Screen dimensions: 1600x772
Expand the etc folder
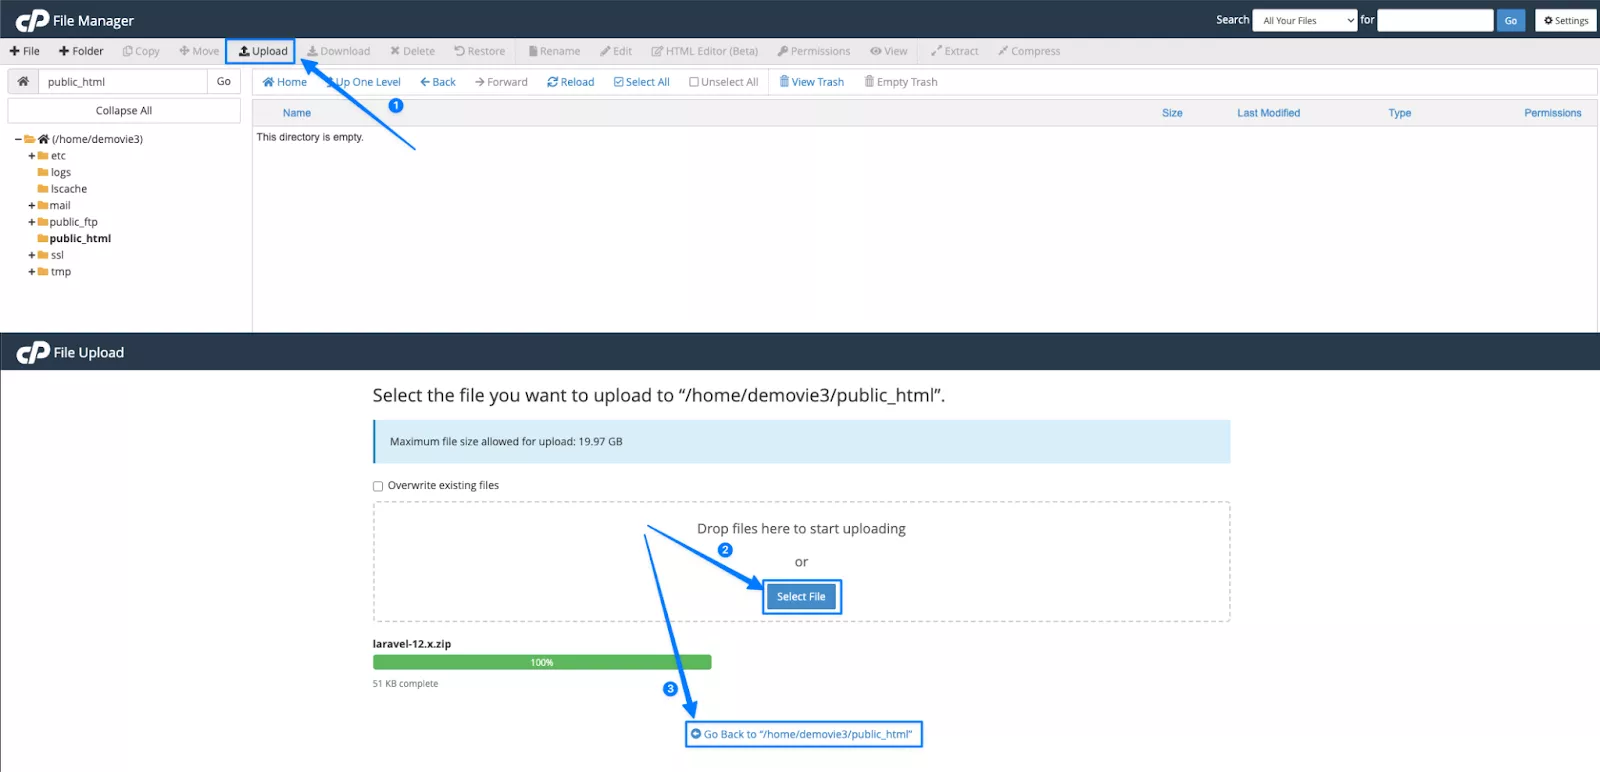click(31, 156)
